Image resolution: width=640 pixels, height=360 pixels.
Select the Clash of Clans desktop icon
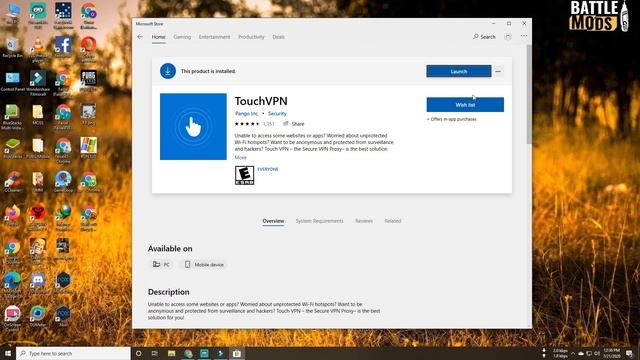click(x=38, y=250)
